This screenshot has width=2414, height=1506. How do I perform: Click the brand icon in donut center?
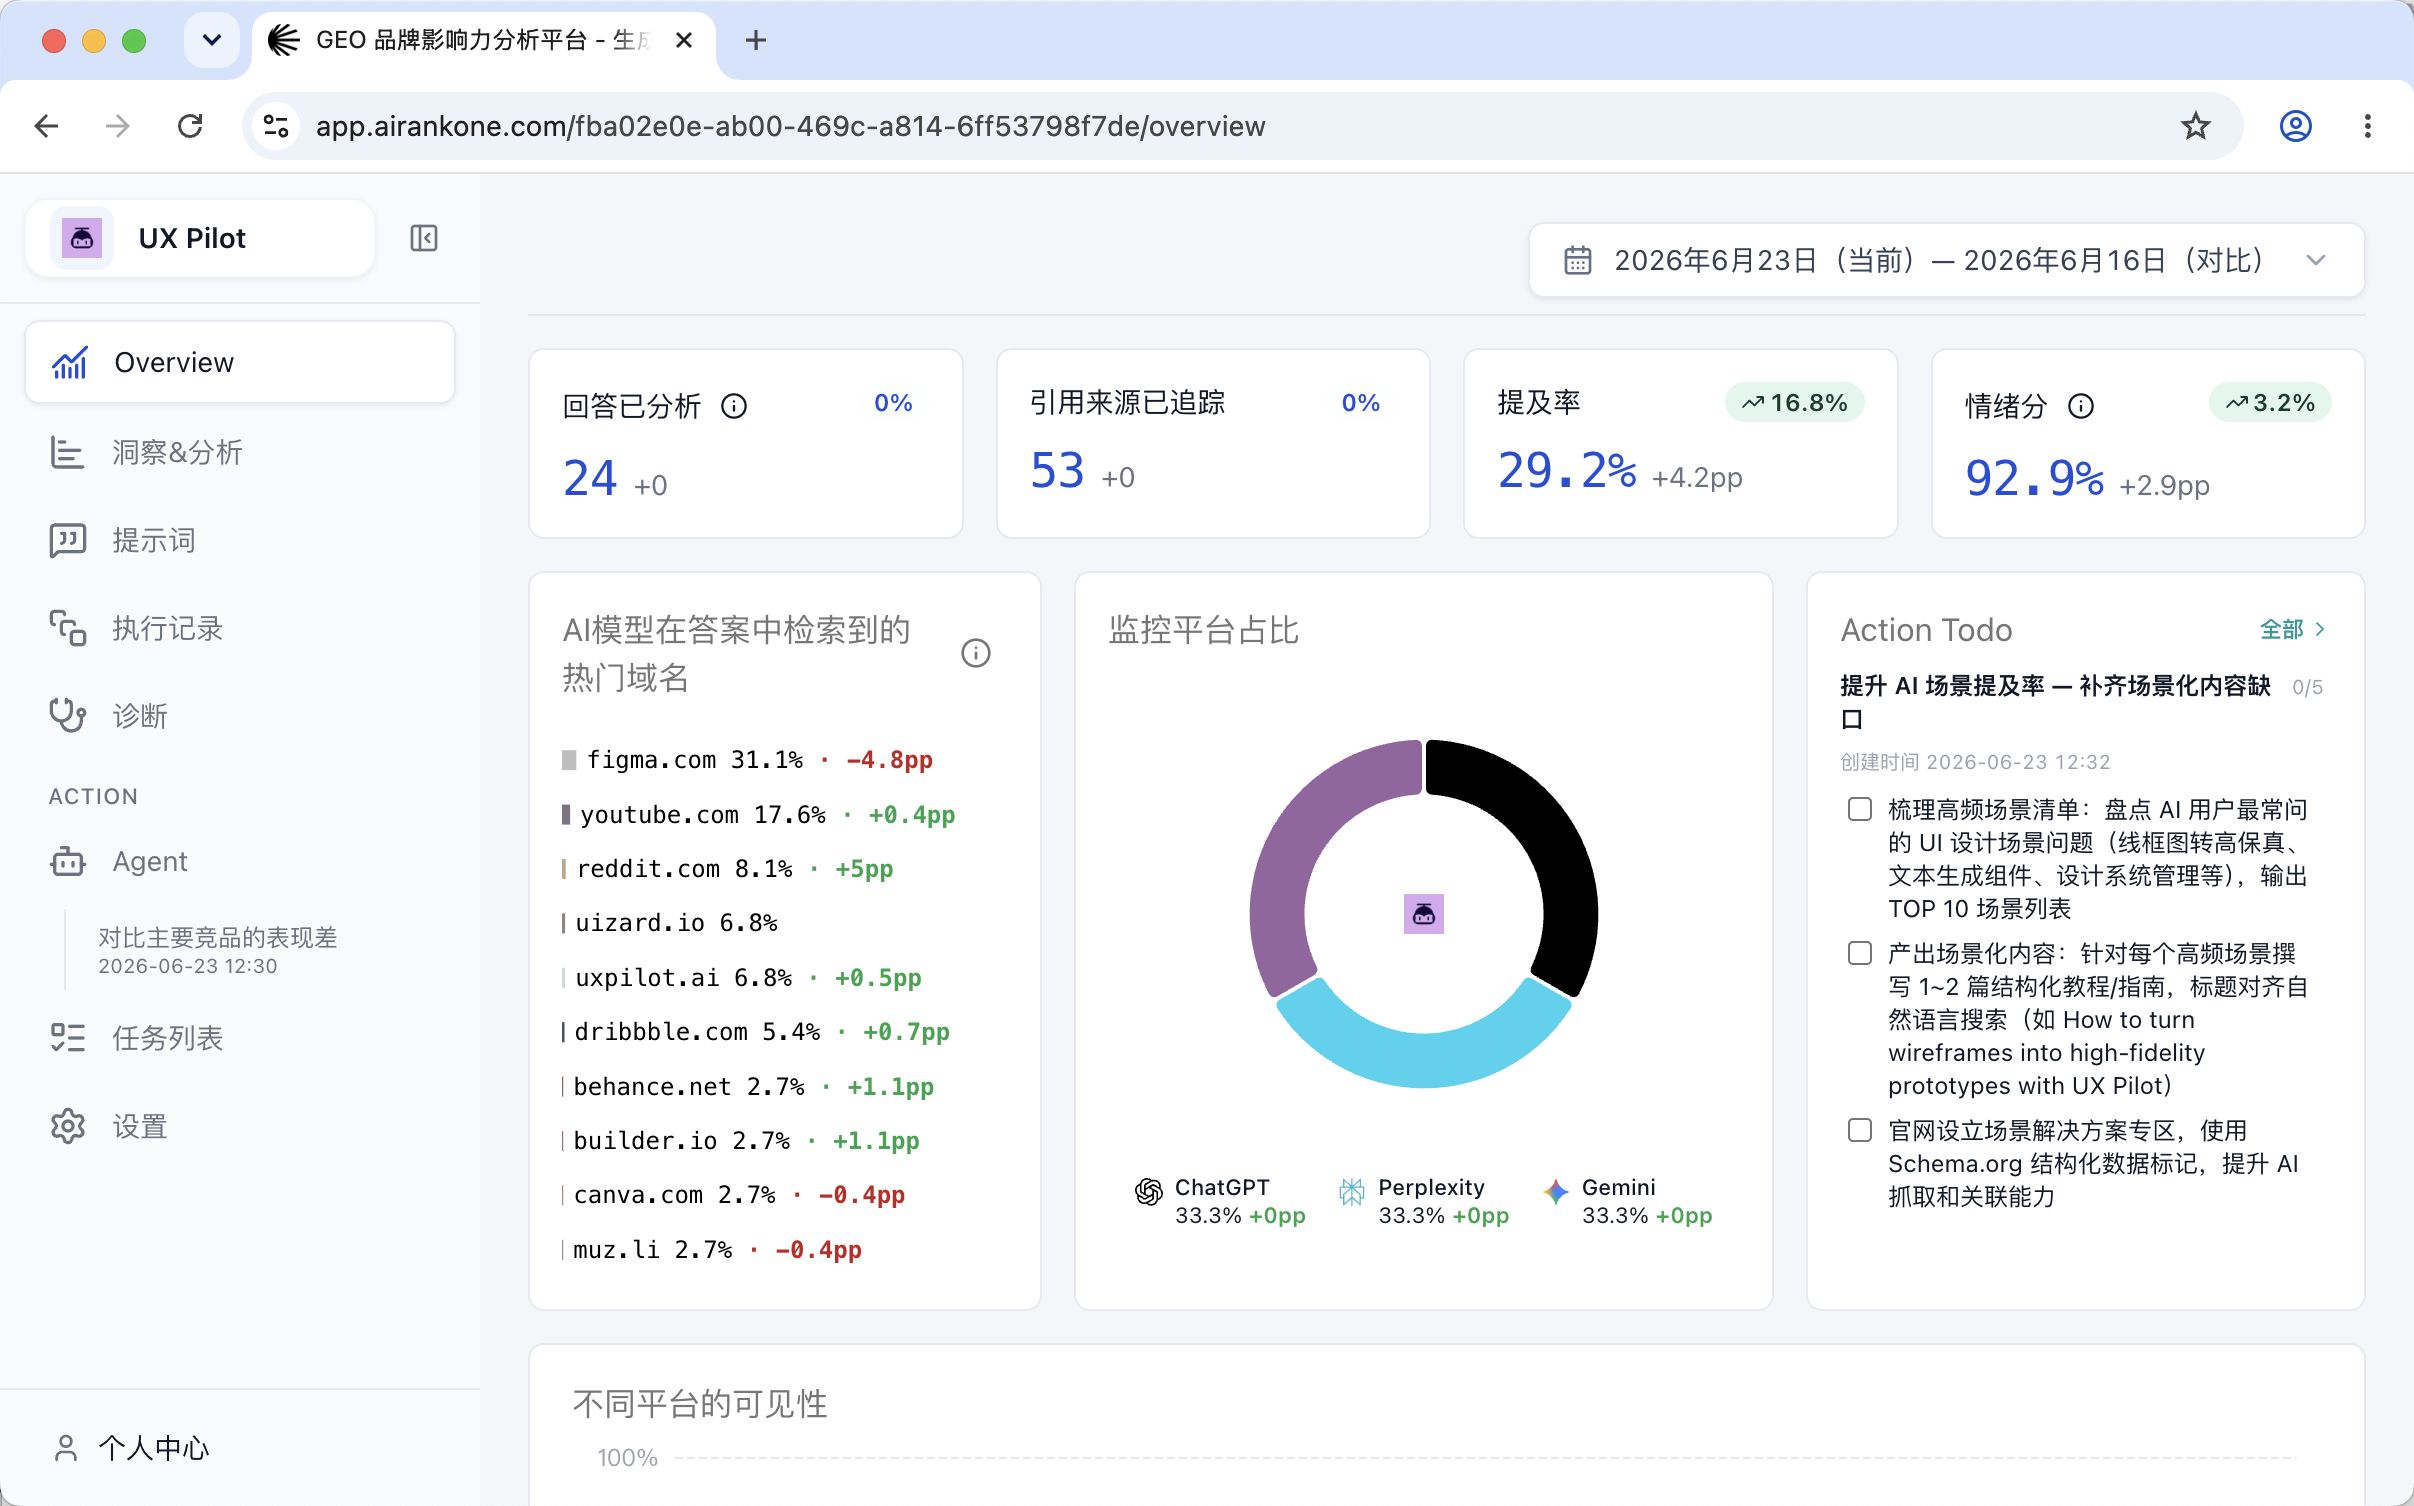coord(1423,913)
